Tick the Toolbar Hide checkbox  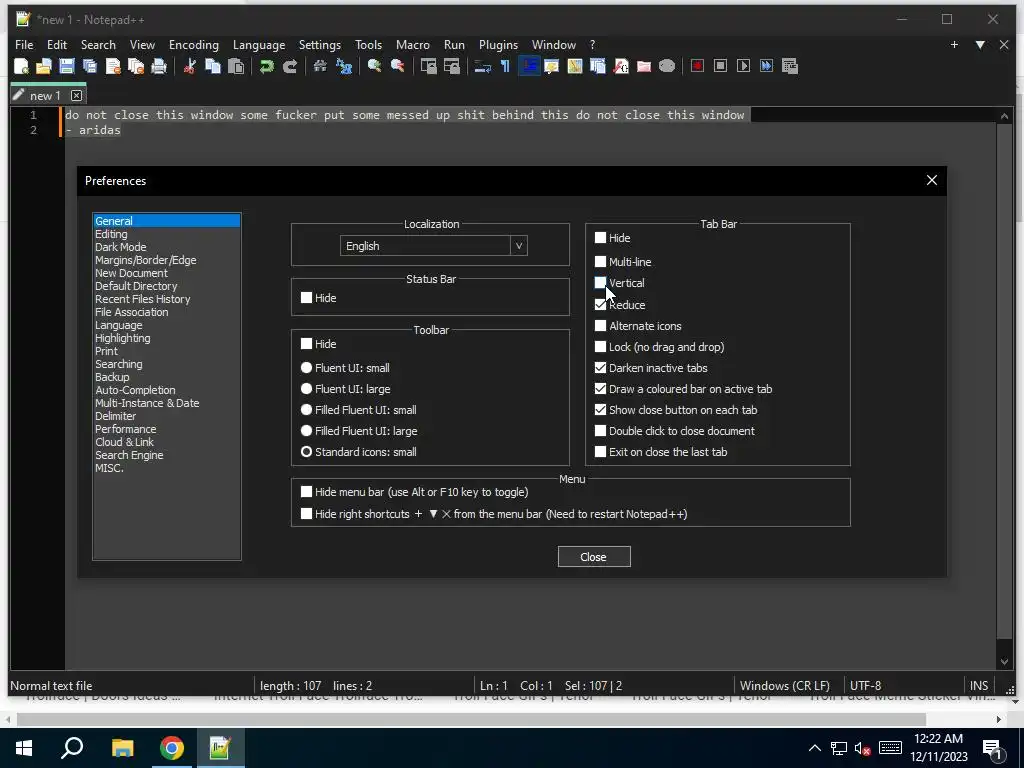[x=306, y=344]
